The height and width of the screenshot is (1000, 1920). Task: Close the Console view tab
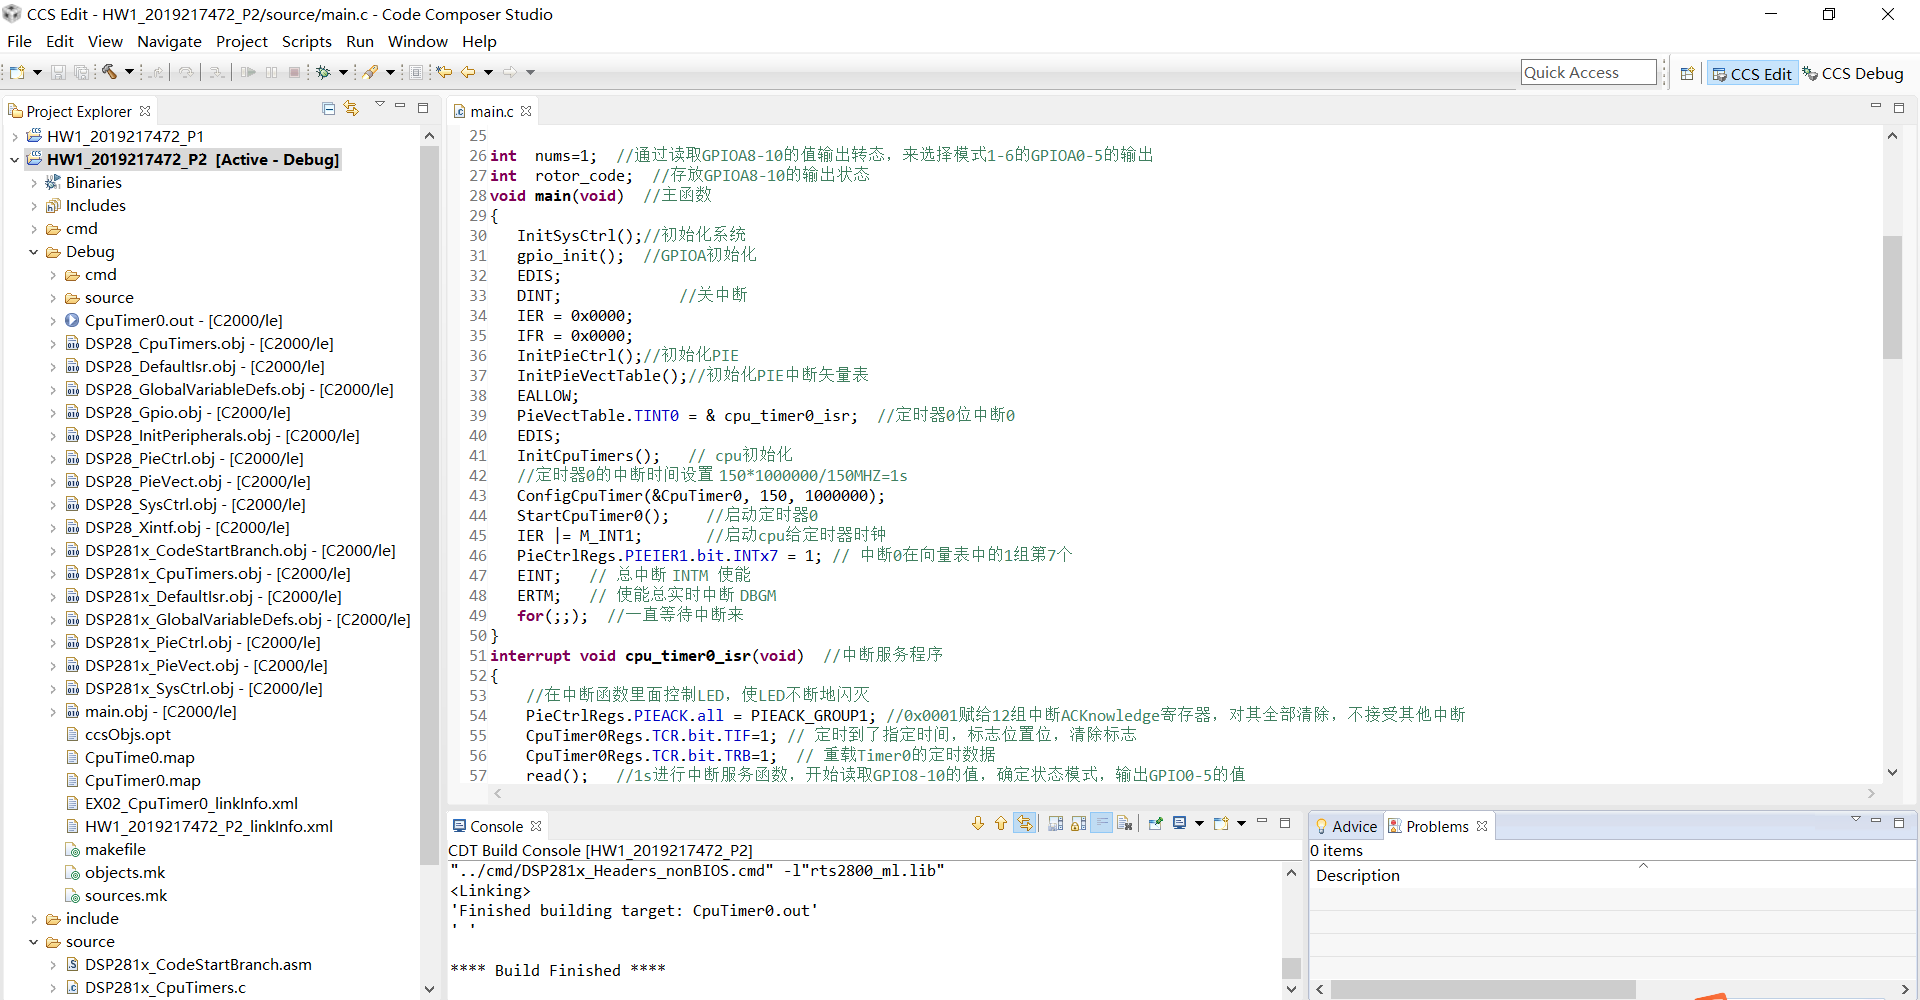536,826
